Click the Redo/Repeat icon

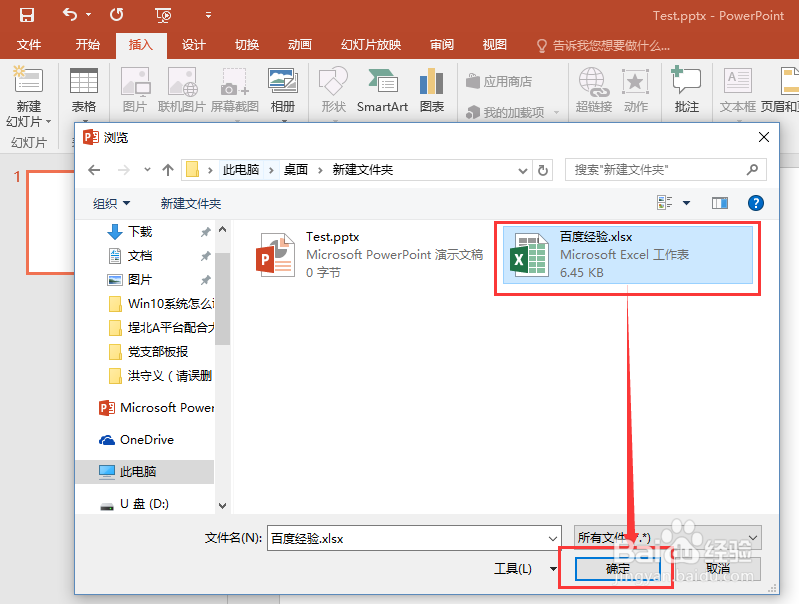pyautogui.click(x=117, y=15)
